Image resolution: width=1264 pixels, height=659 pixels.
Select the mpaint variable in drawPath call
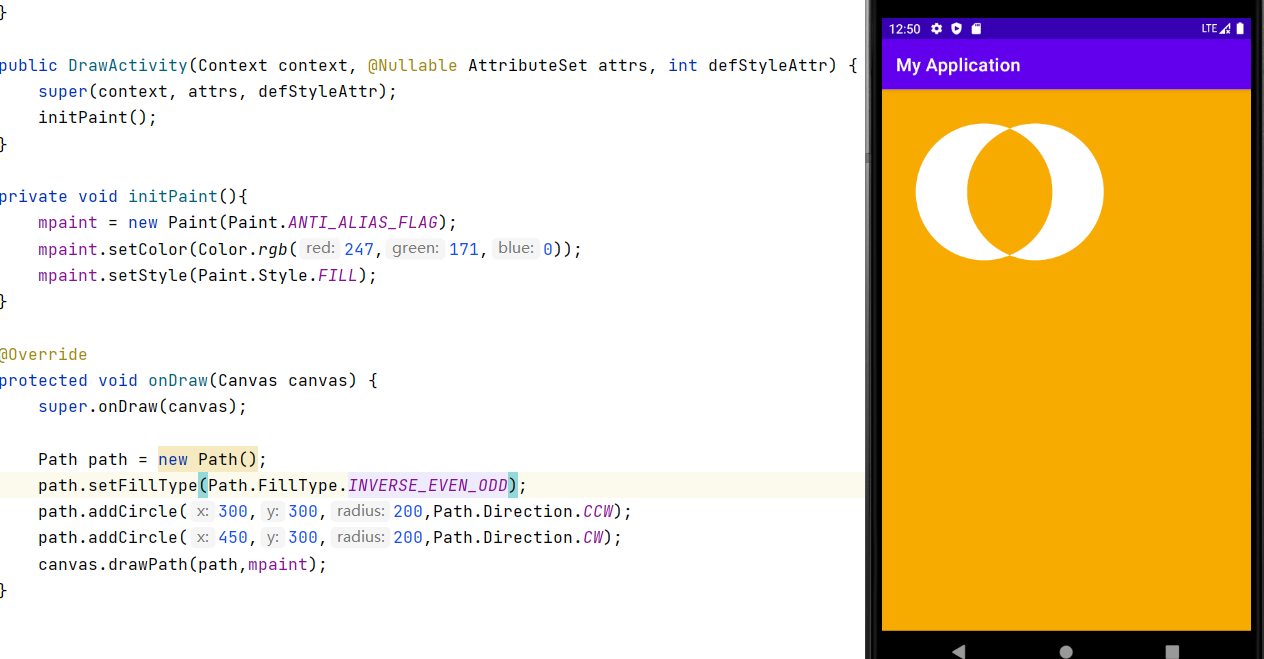[x=276, y=564]
